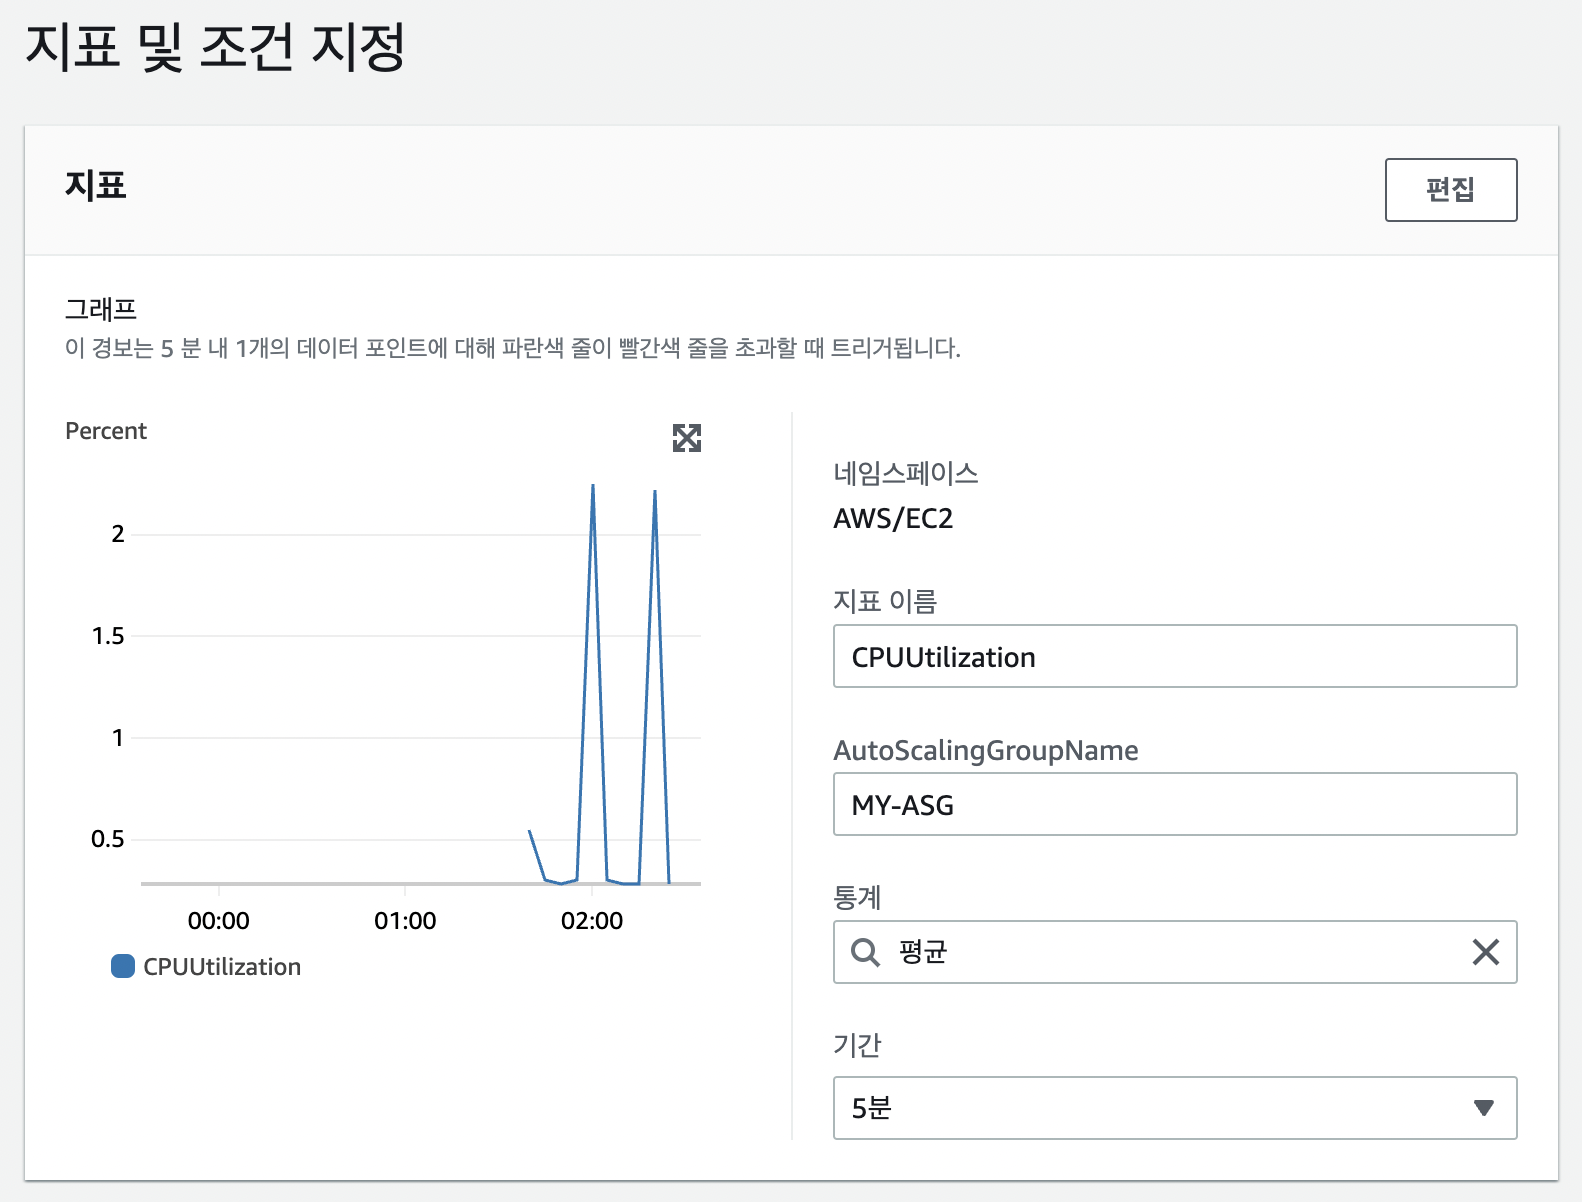Click the 지표 panel header title

96,186
